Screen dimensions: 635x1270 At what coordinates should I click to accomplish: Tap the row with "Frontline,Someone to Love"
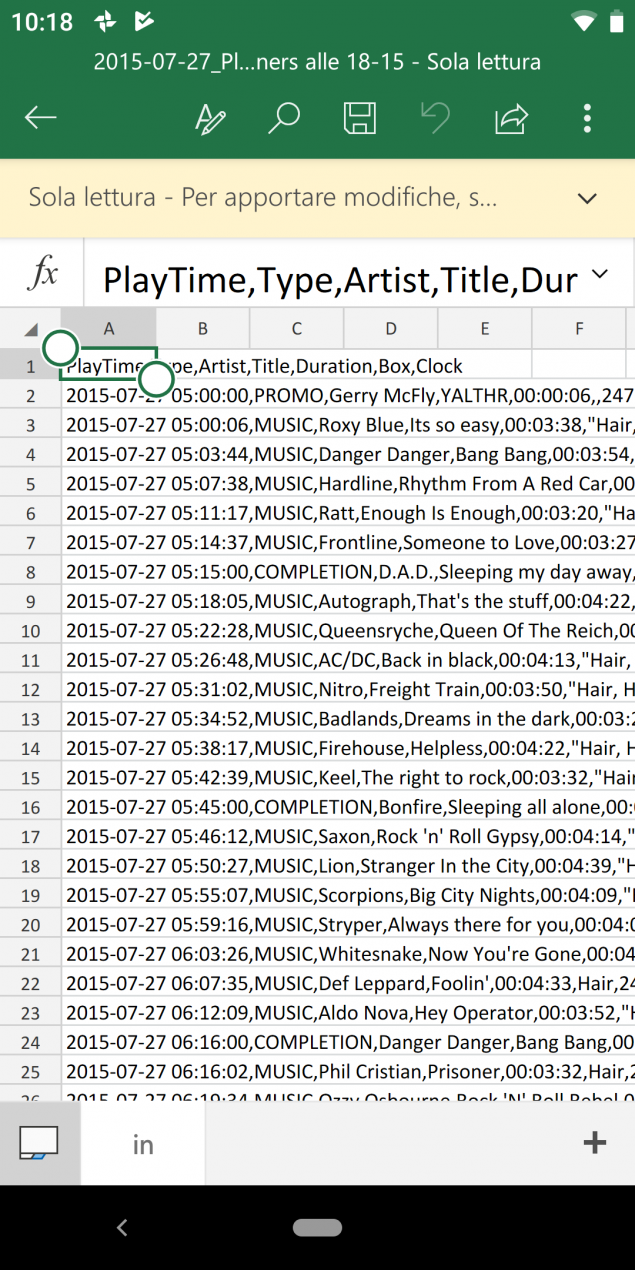click(x=348, y=542)
